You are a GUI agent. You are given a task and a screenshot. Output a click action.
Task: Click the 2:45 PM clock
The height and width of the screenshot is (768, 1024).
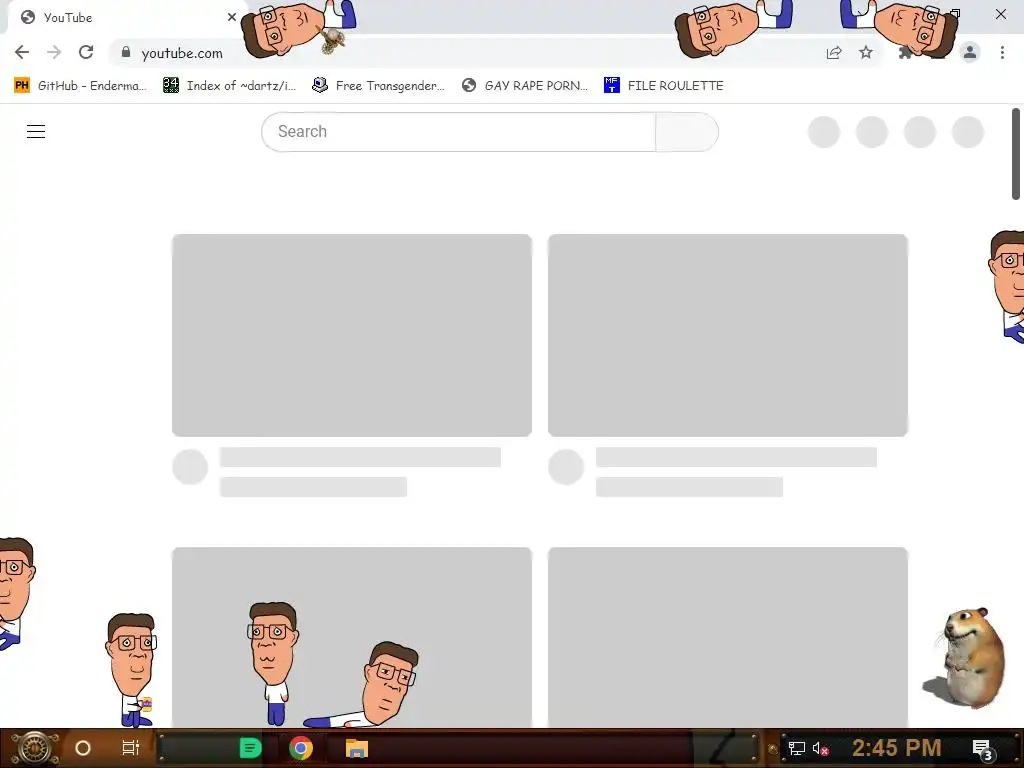pyautogui.click(x=897, y=748)
